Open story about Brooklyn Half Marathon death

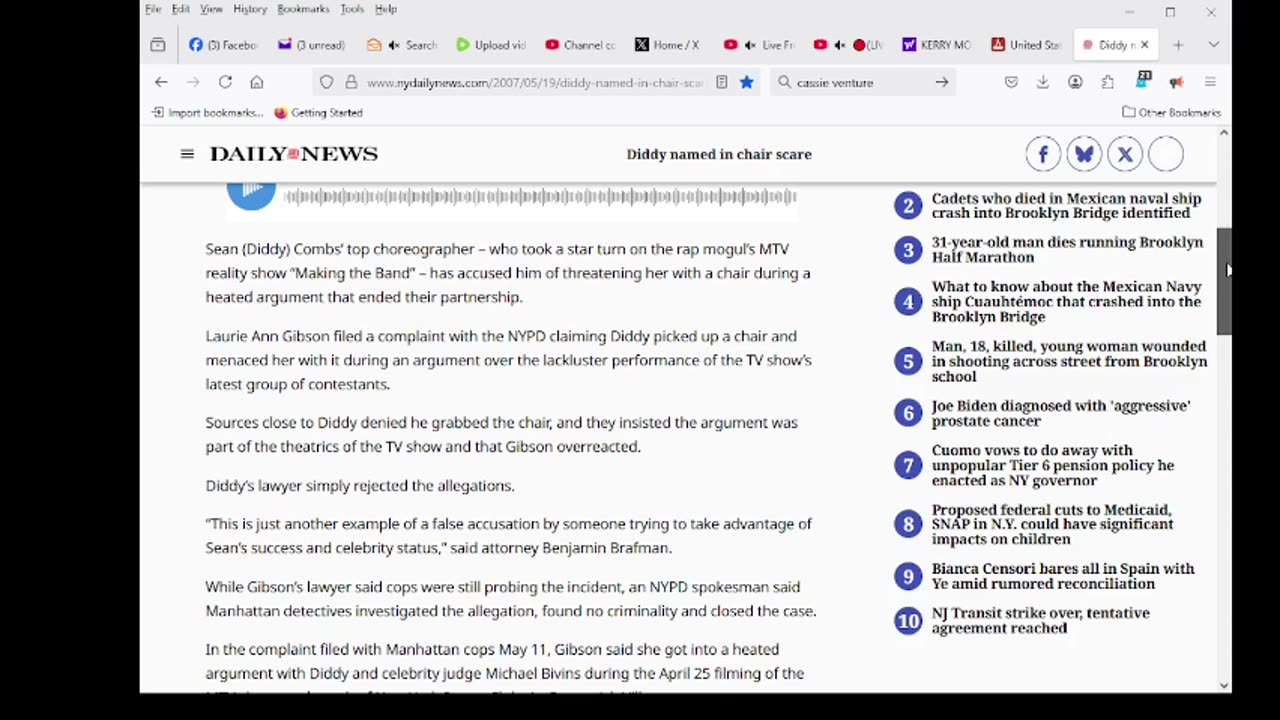[x=1067, y=250]
